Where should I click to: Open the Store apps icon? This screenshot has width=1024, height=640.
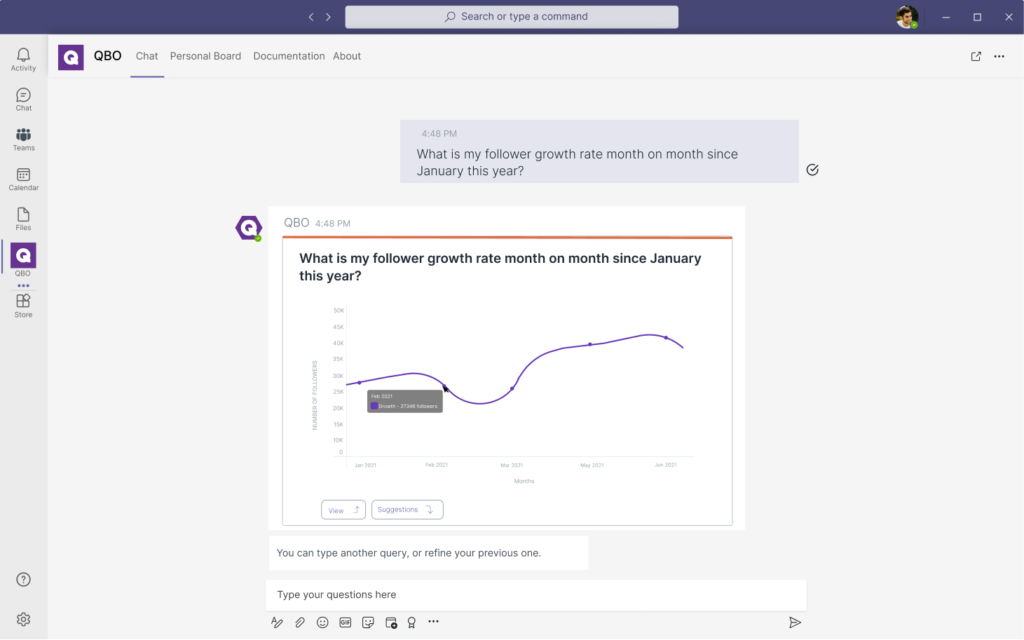click(x=23, y=305)
